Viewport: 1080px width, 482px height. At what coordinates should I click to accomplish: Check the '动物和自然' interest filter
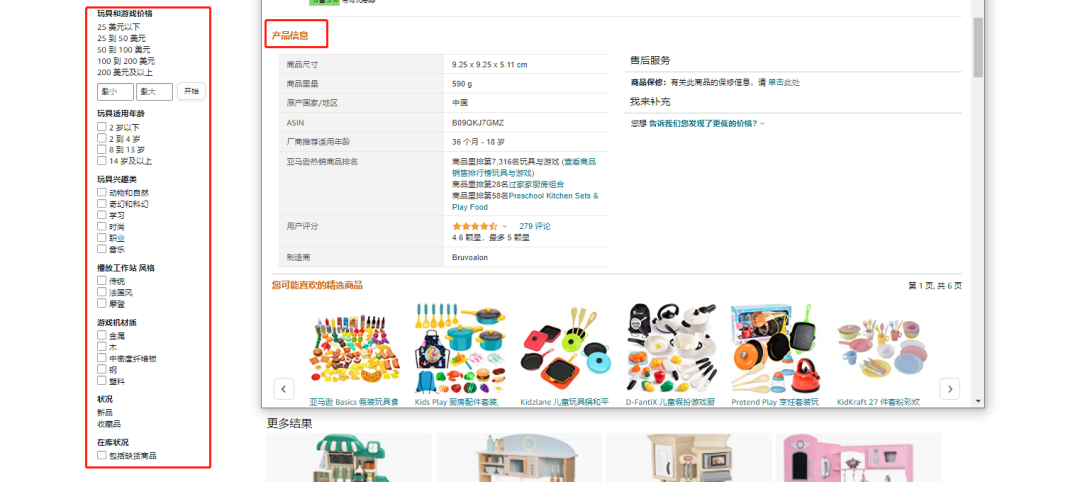(102, 193)
